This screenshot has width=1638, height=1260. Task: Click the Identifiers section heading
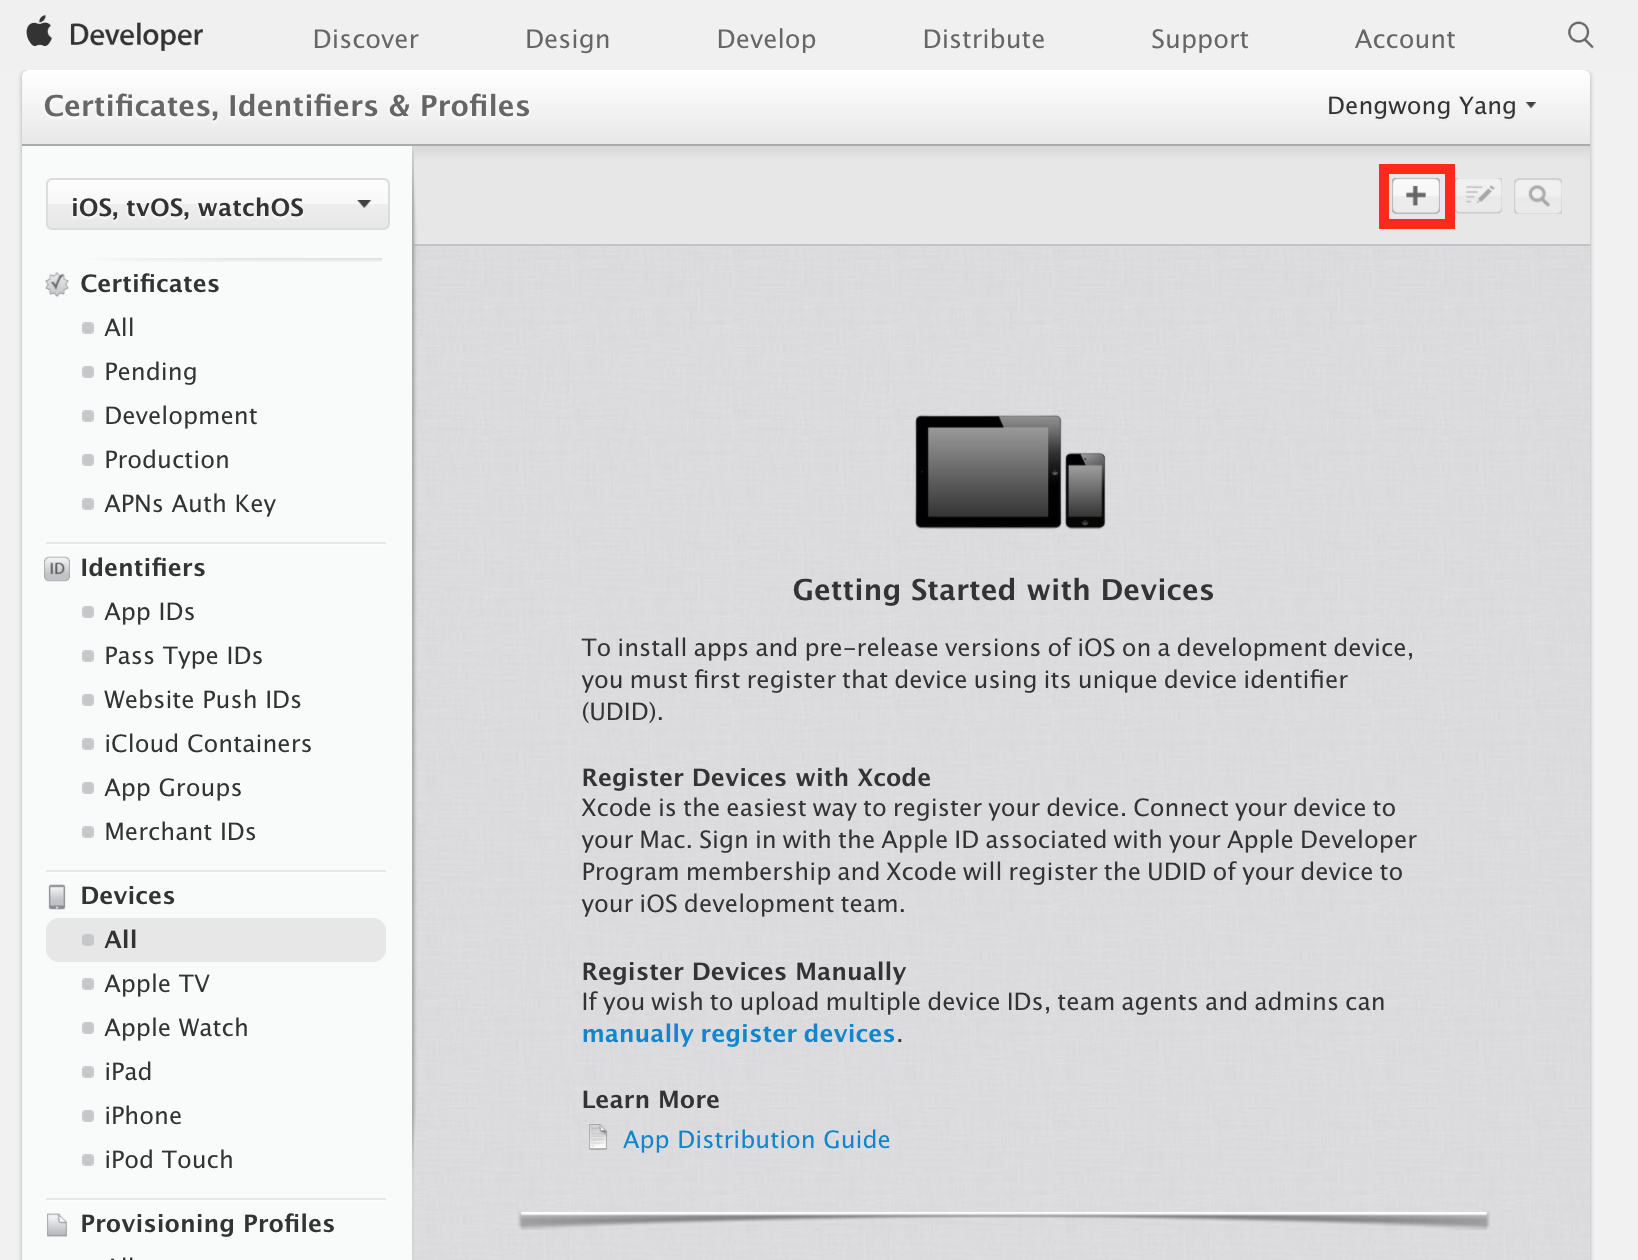(x=143, y=568)
